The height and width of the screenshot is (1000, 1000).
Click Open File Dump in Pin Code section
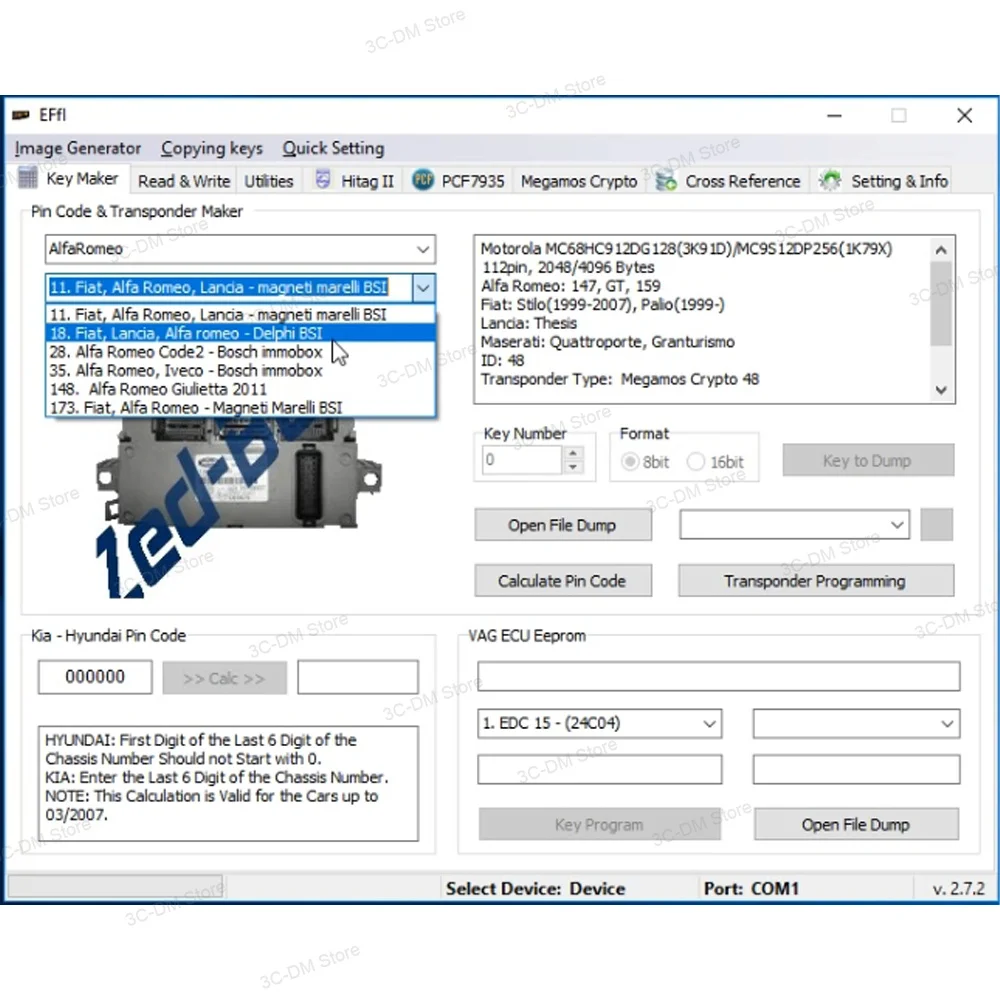click(x=562, y=525)
